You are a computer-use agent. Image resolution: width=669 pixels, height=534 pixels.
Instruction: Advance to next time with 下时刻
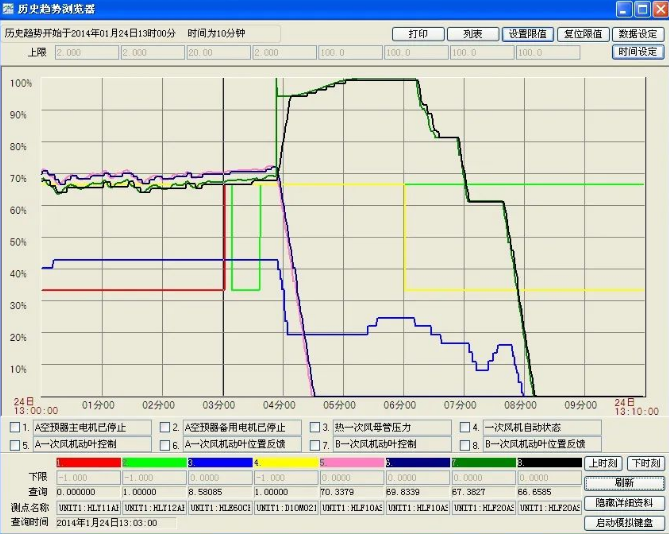[x=645, y=464]
